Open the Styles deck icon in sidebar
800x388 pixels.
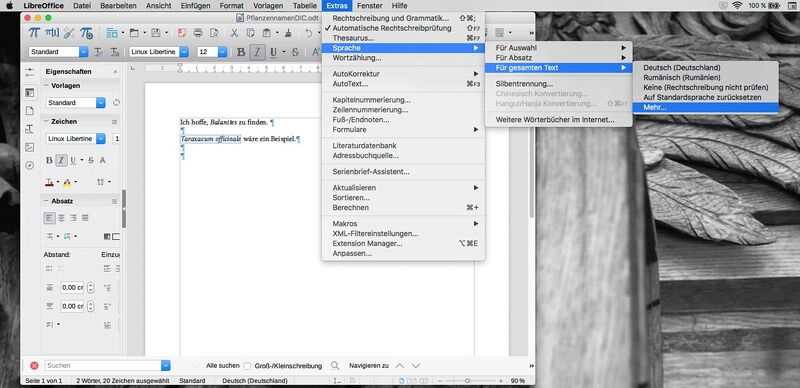click(30, 129)
